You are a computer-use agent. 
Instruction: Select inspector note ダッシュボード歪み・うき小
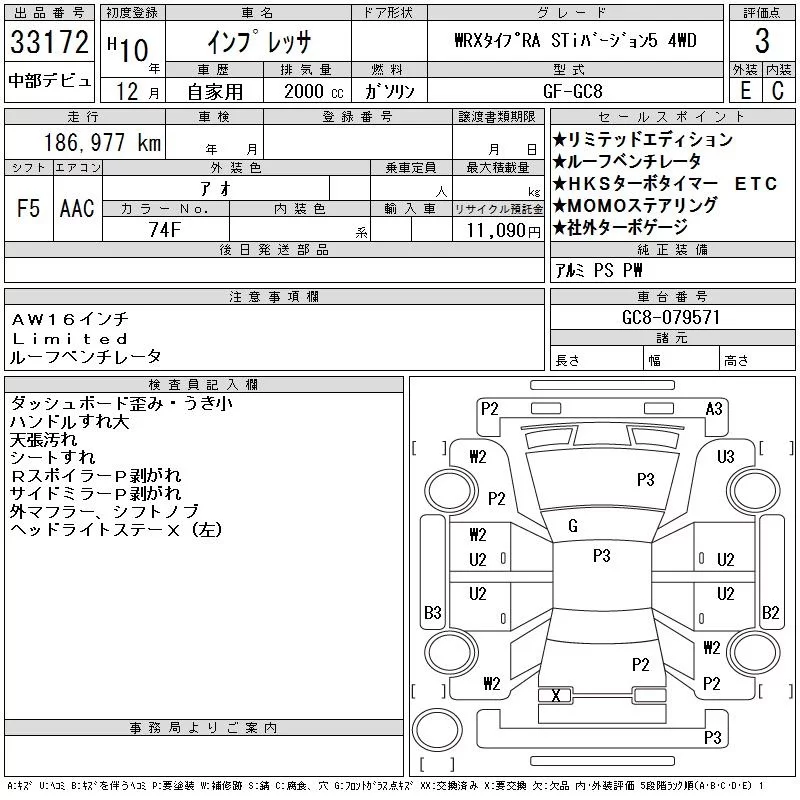click(x=121, y=403)
